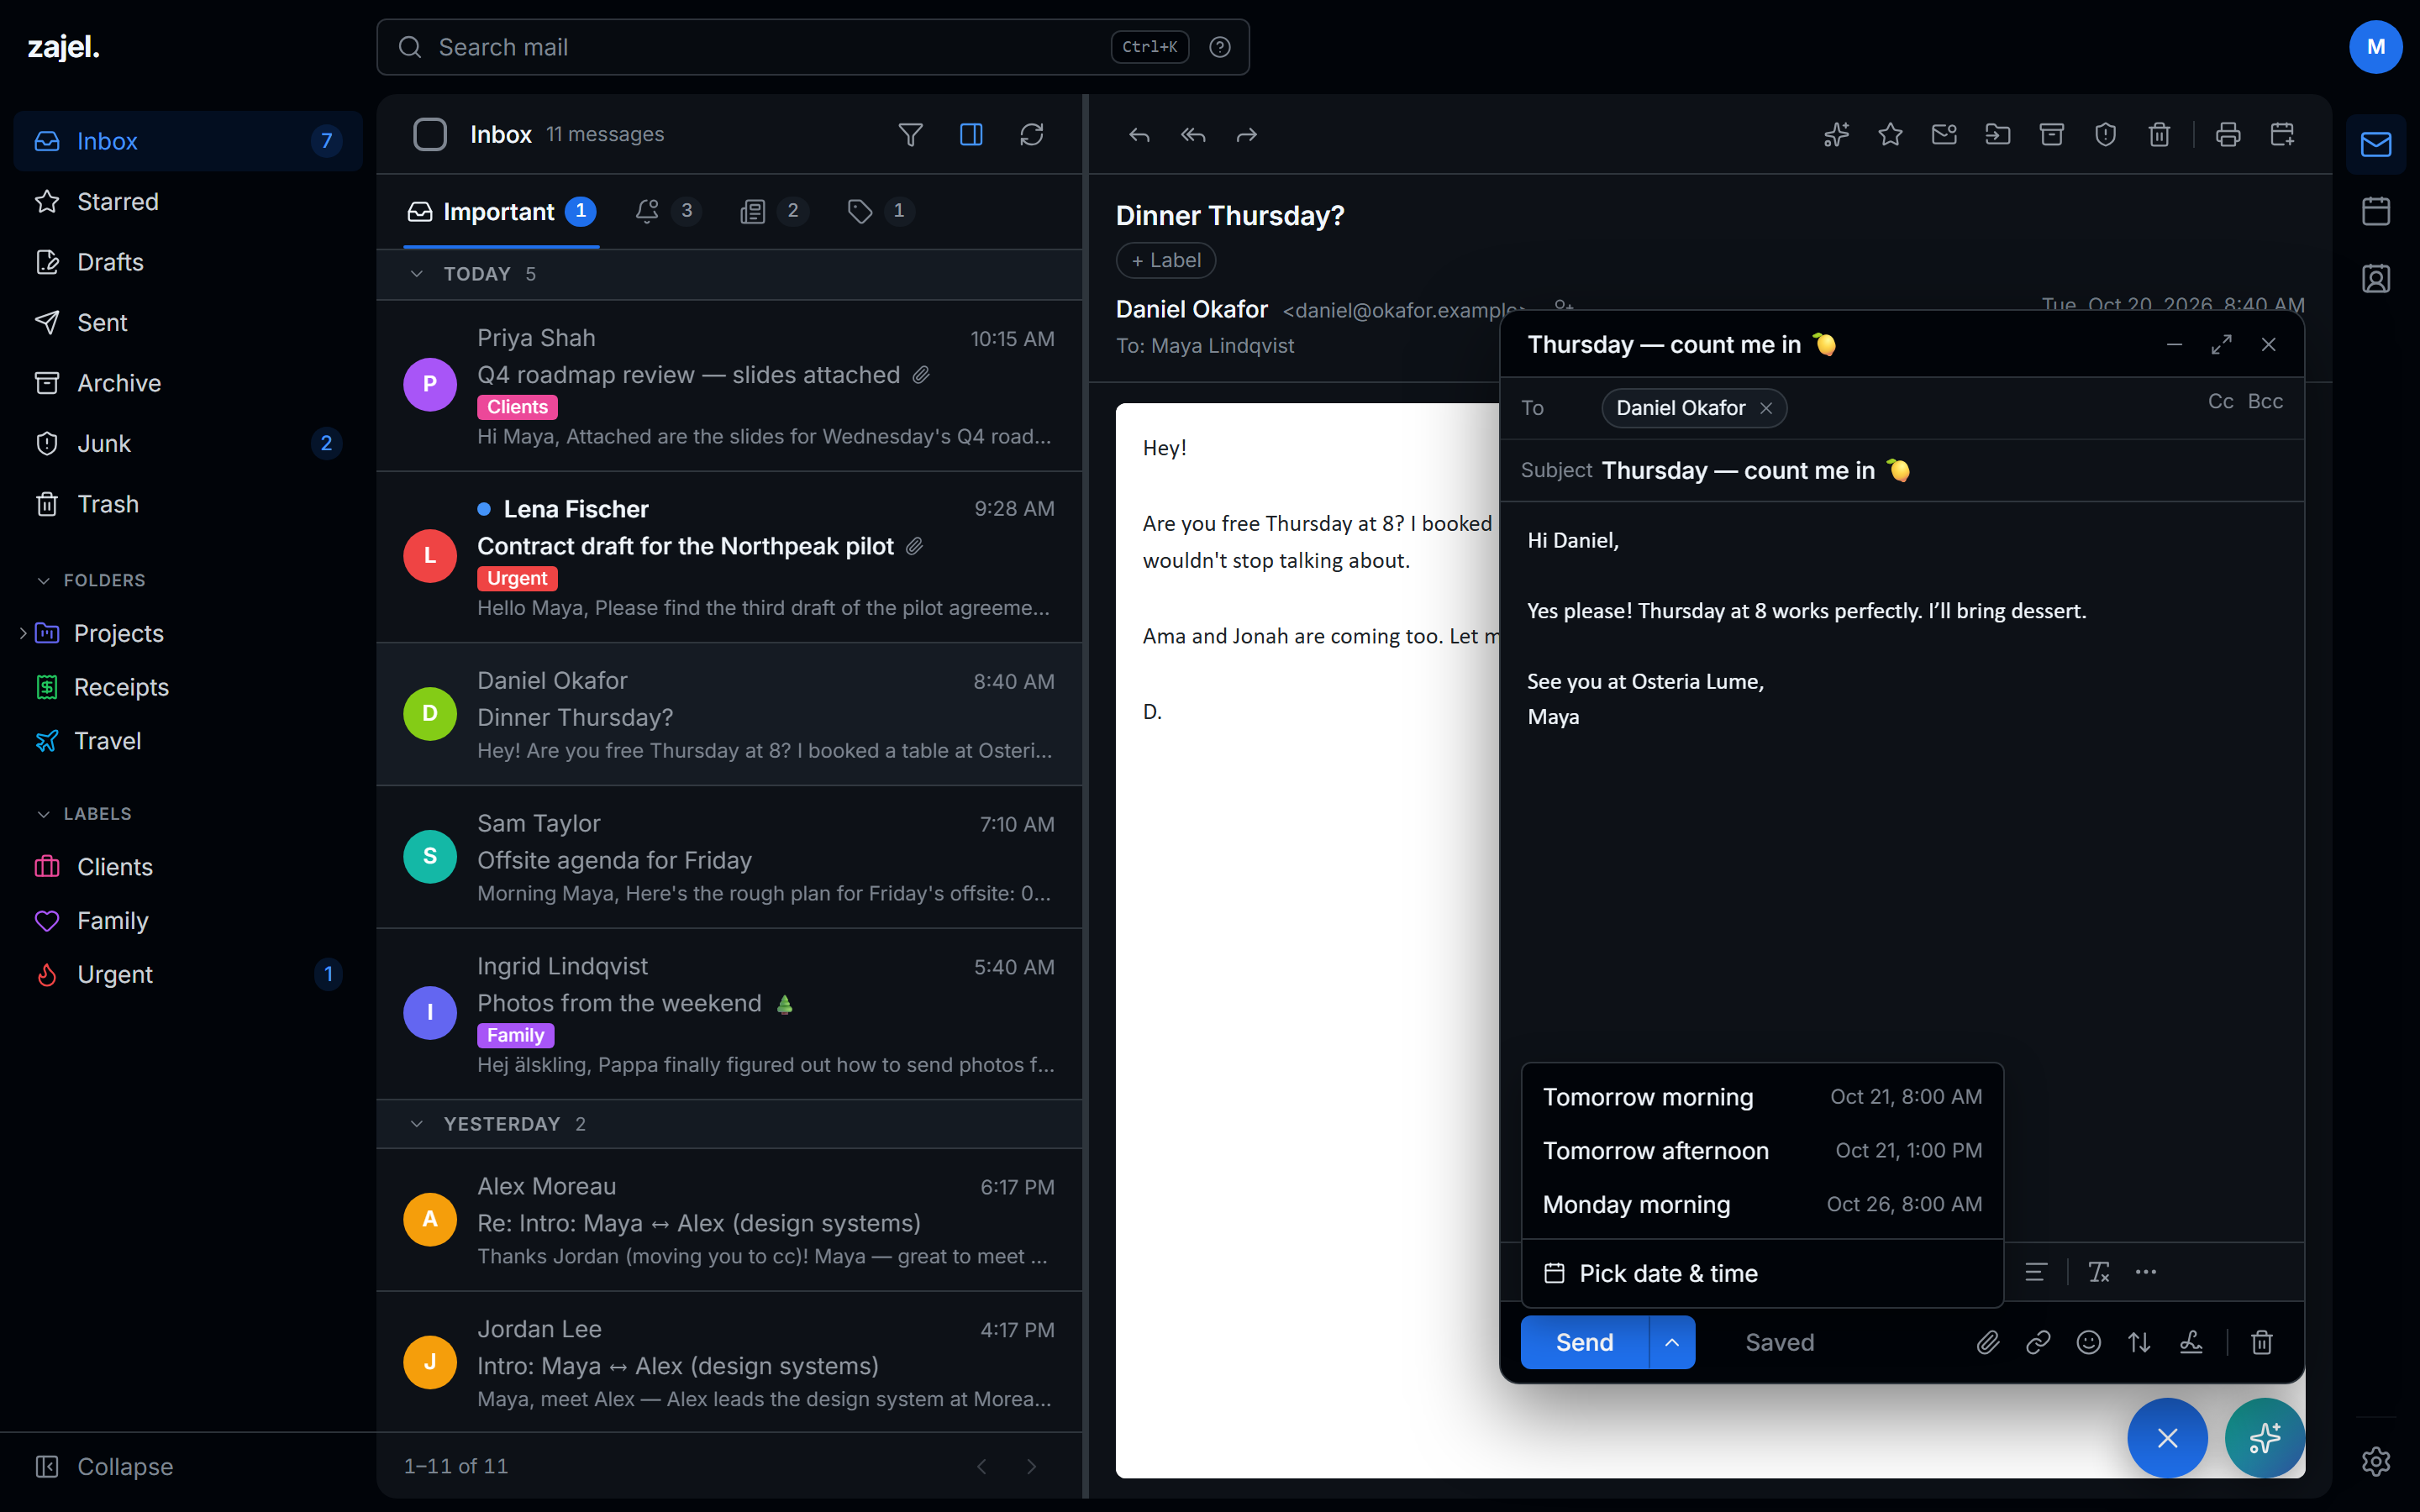Click into the Search mail field

[x=812, y=47]
